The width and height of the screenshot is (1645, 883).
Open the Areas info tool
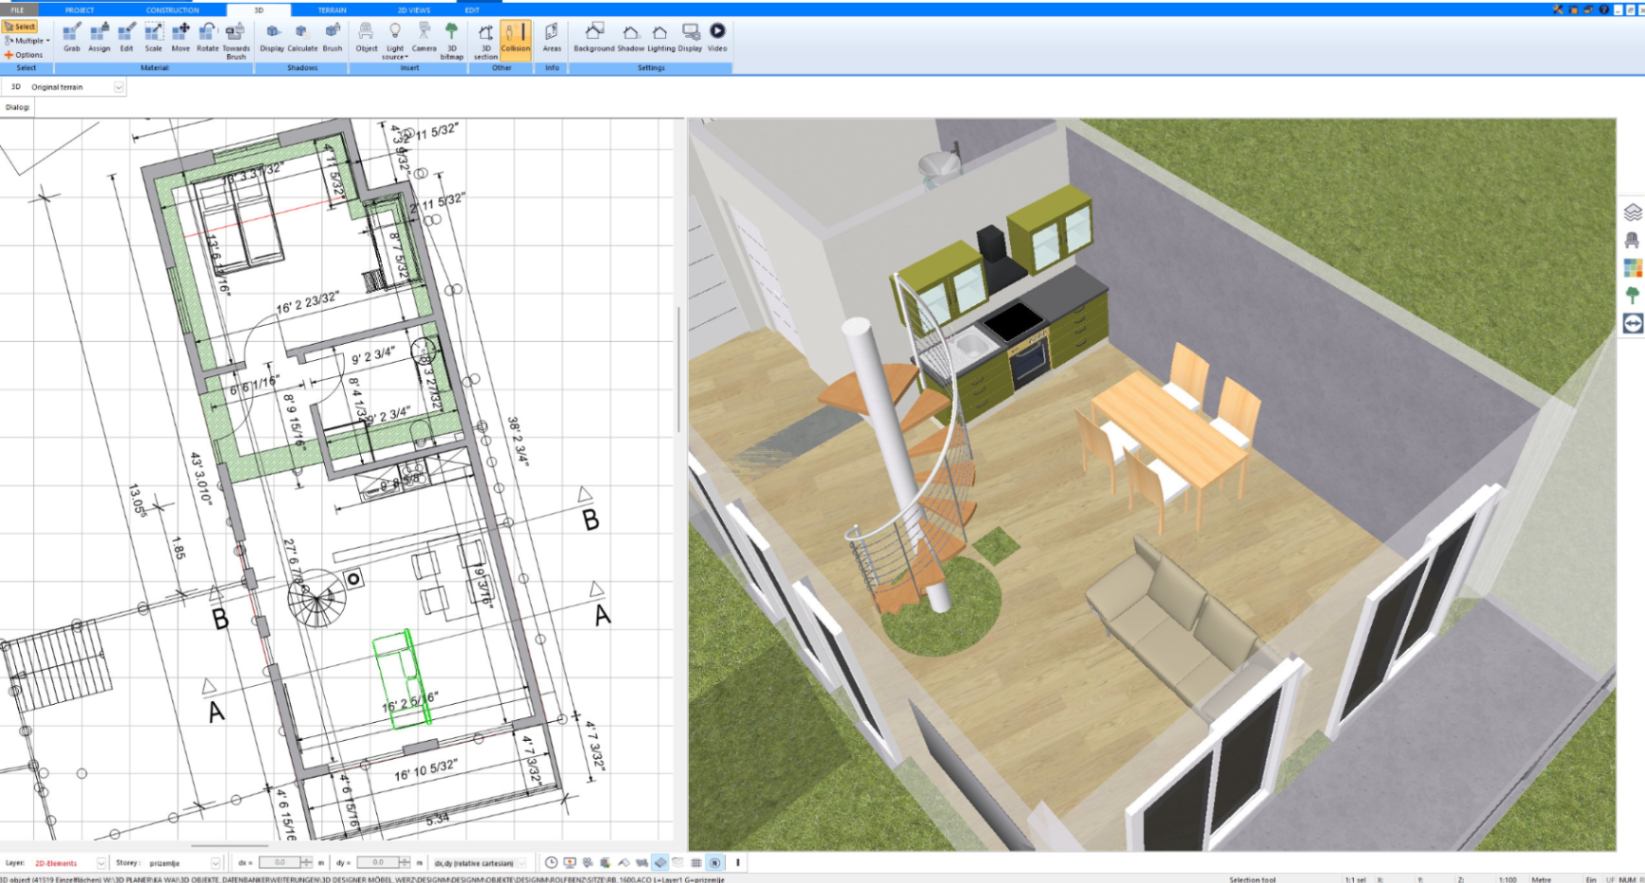(x=552, y=37)
